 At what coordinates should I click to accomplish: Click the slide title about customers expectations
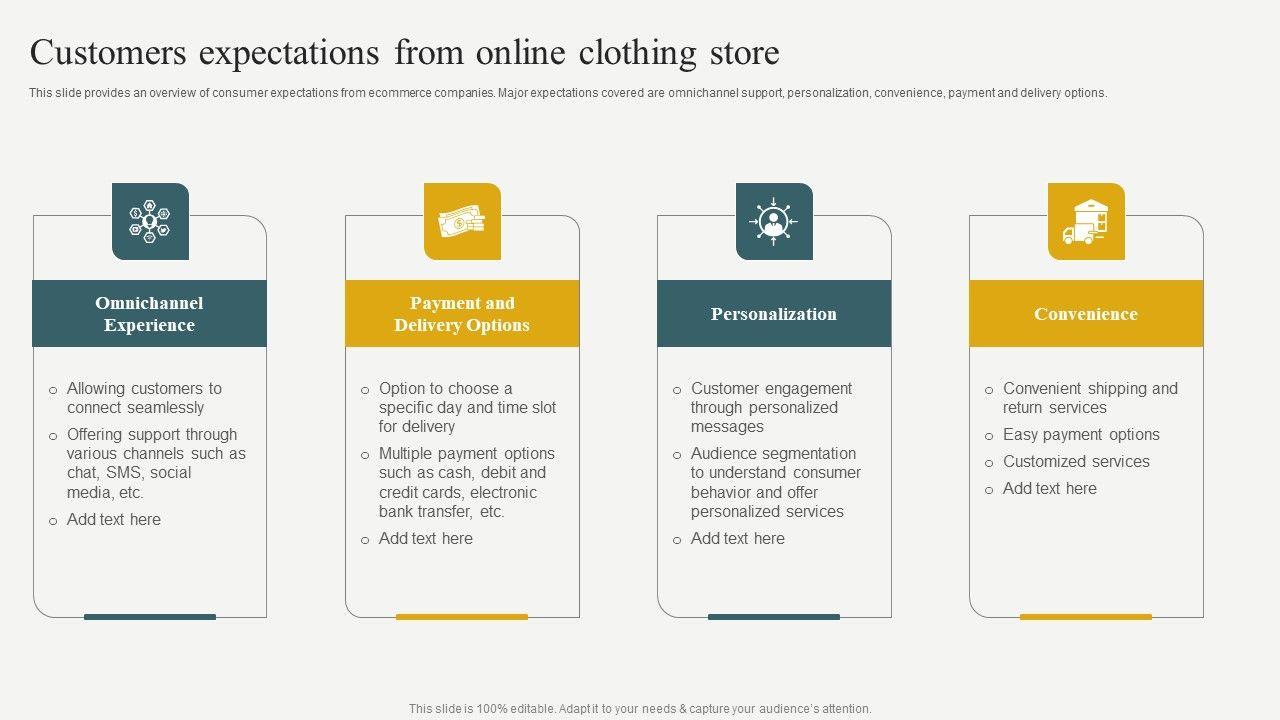tap(404, 52)
